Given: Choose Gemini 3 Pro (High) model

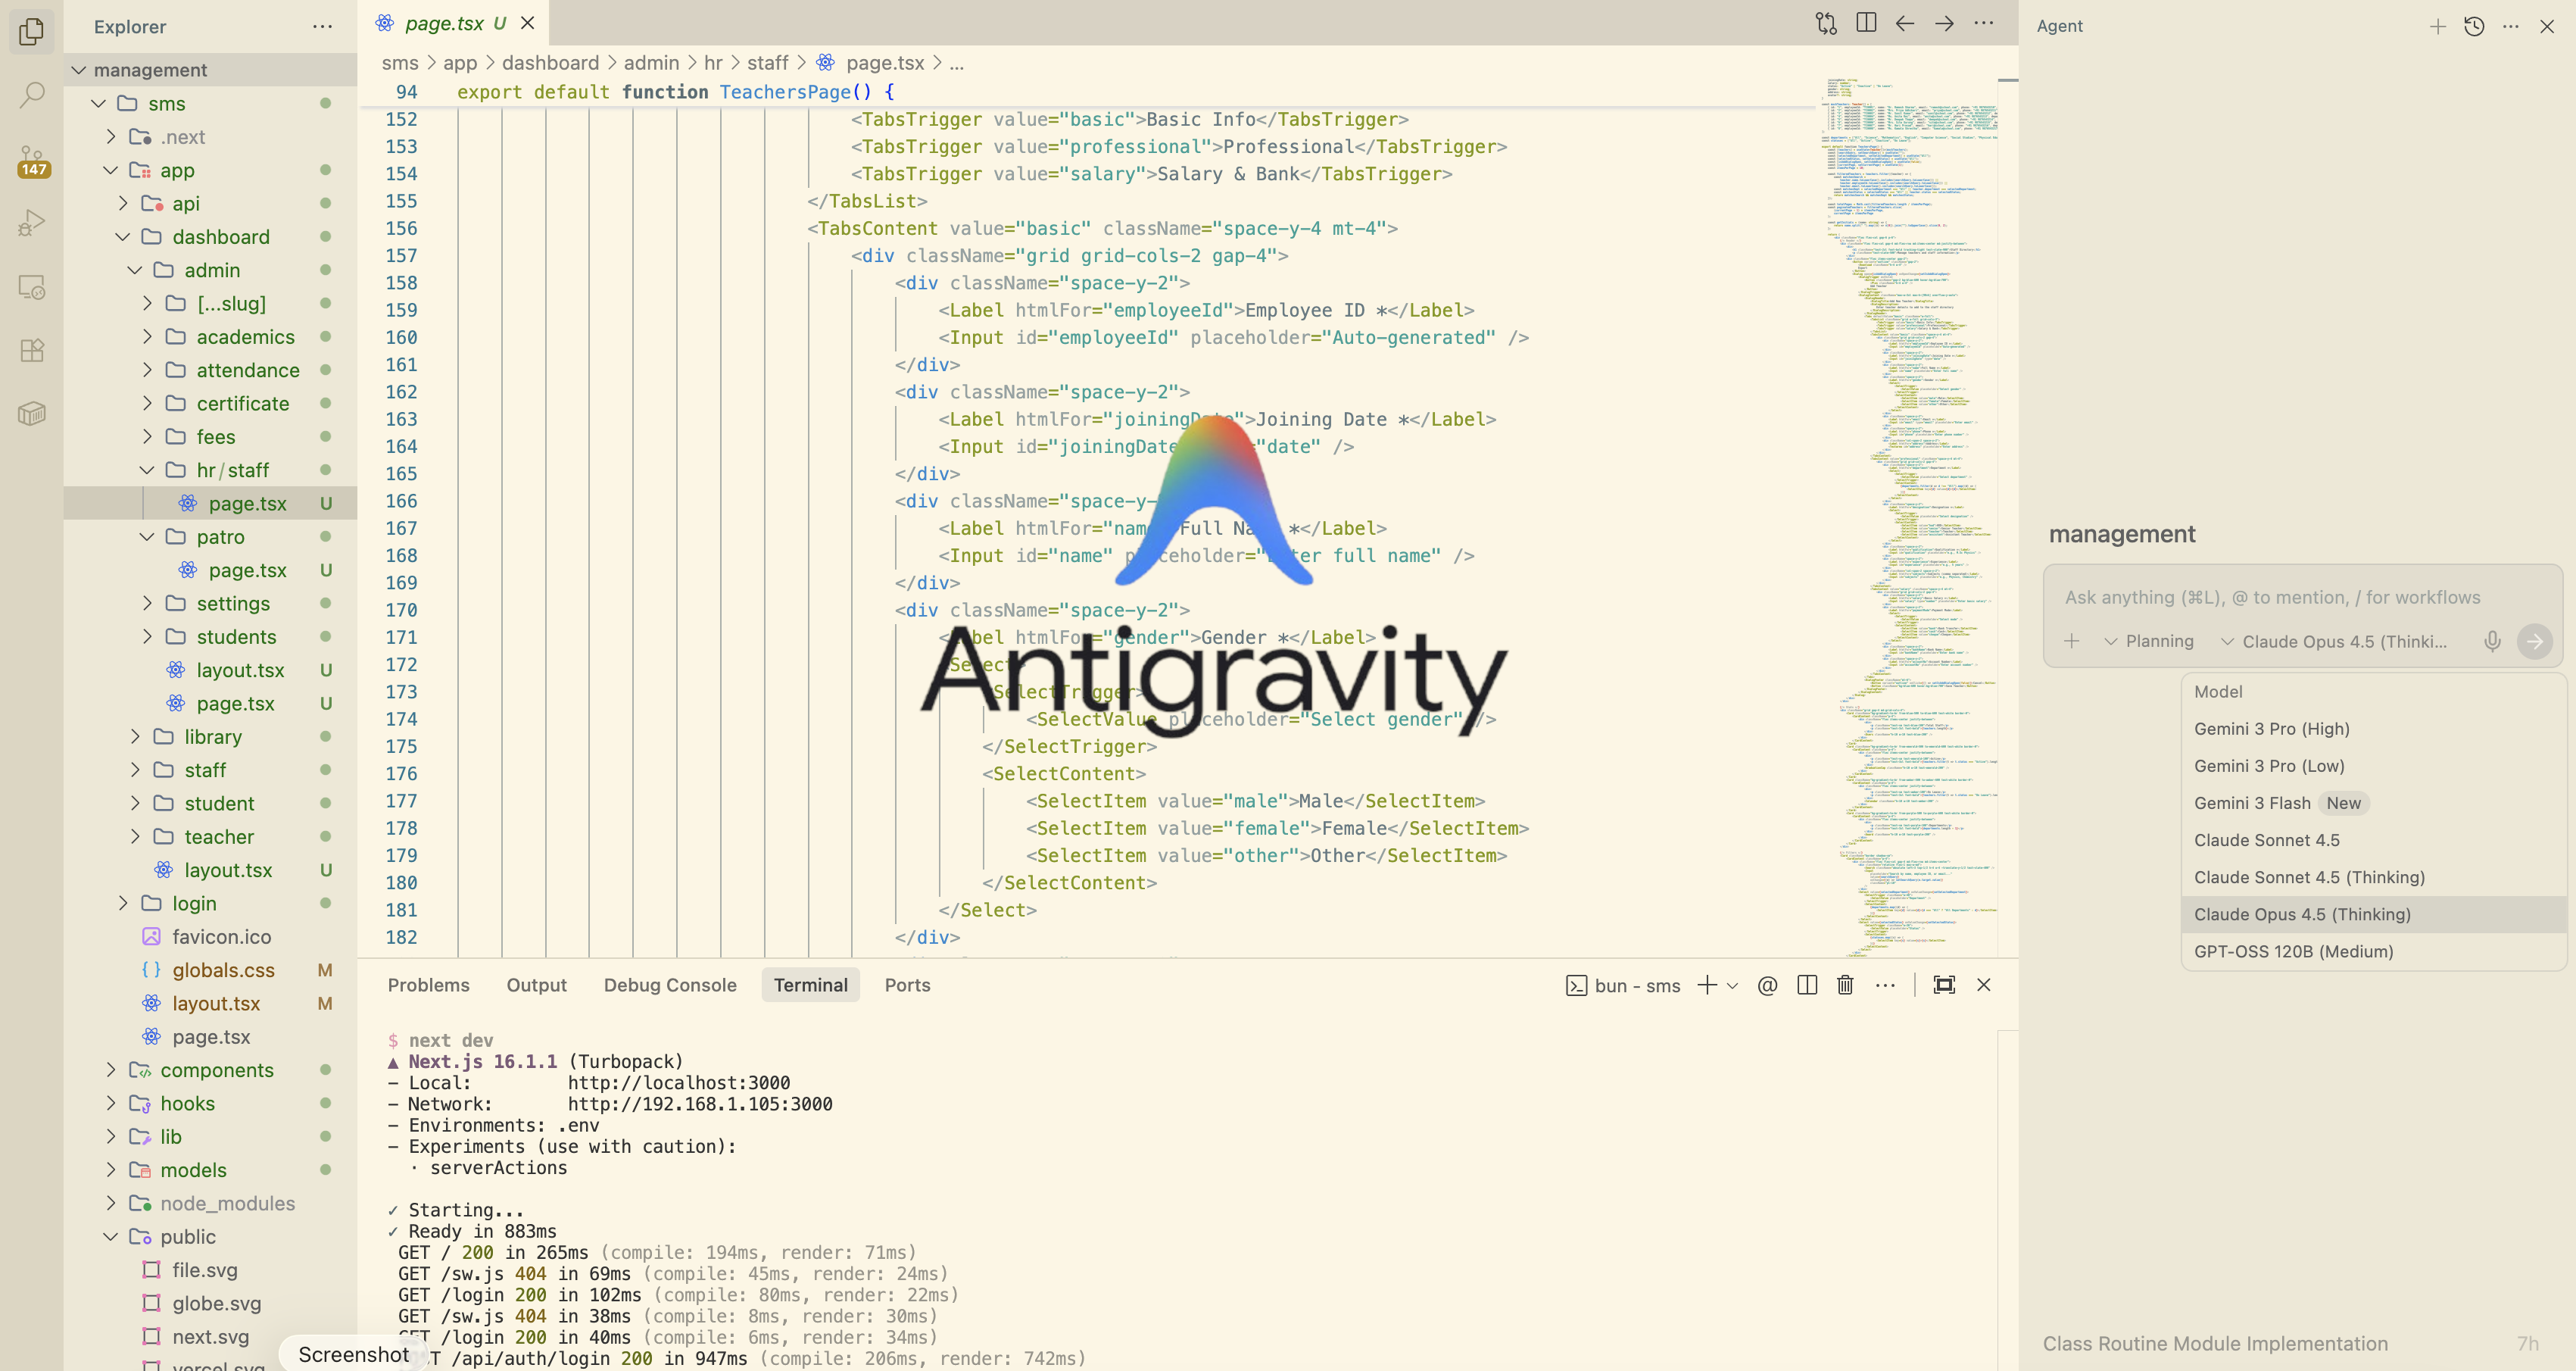Looking at the screenshot, I should pos(2373,729).
